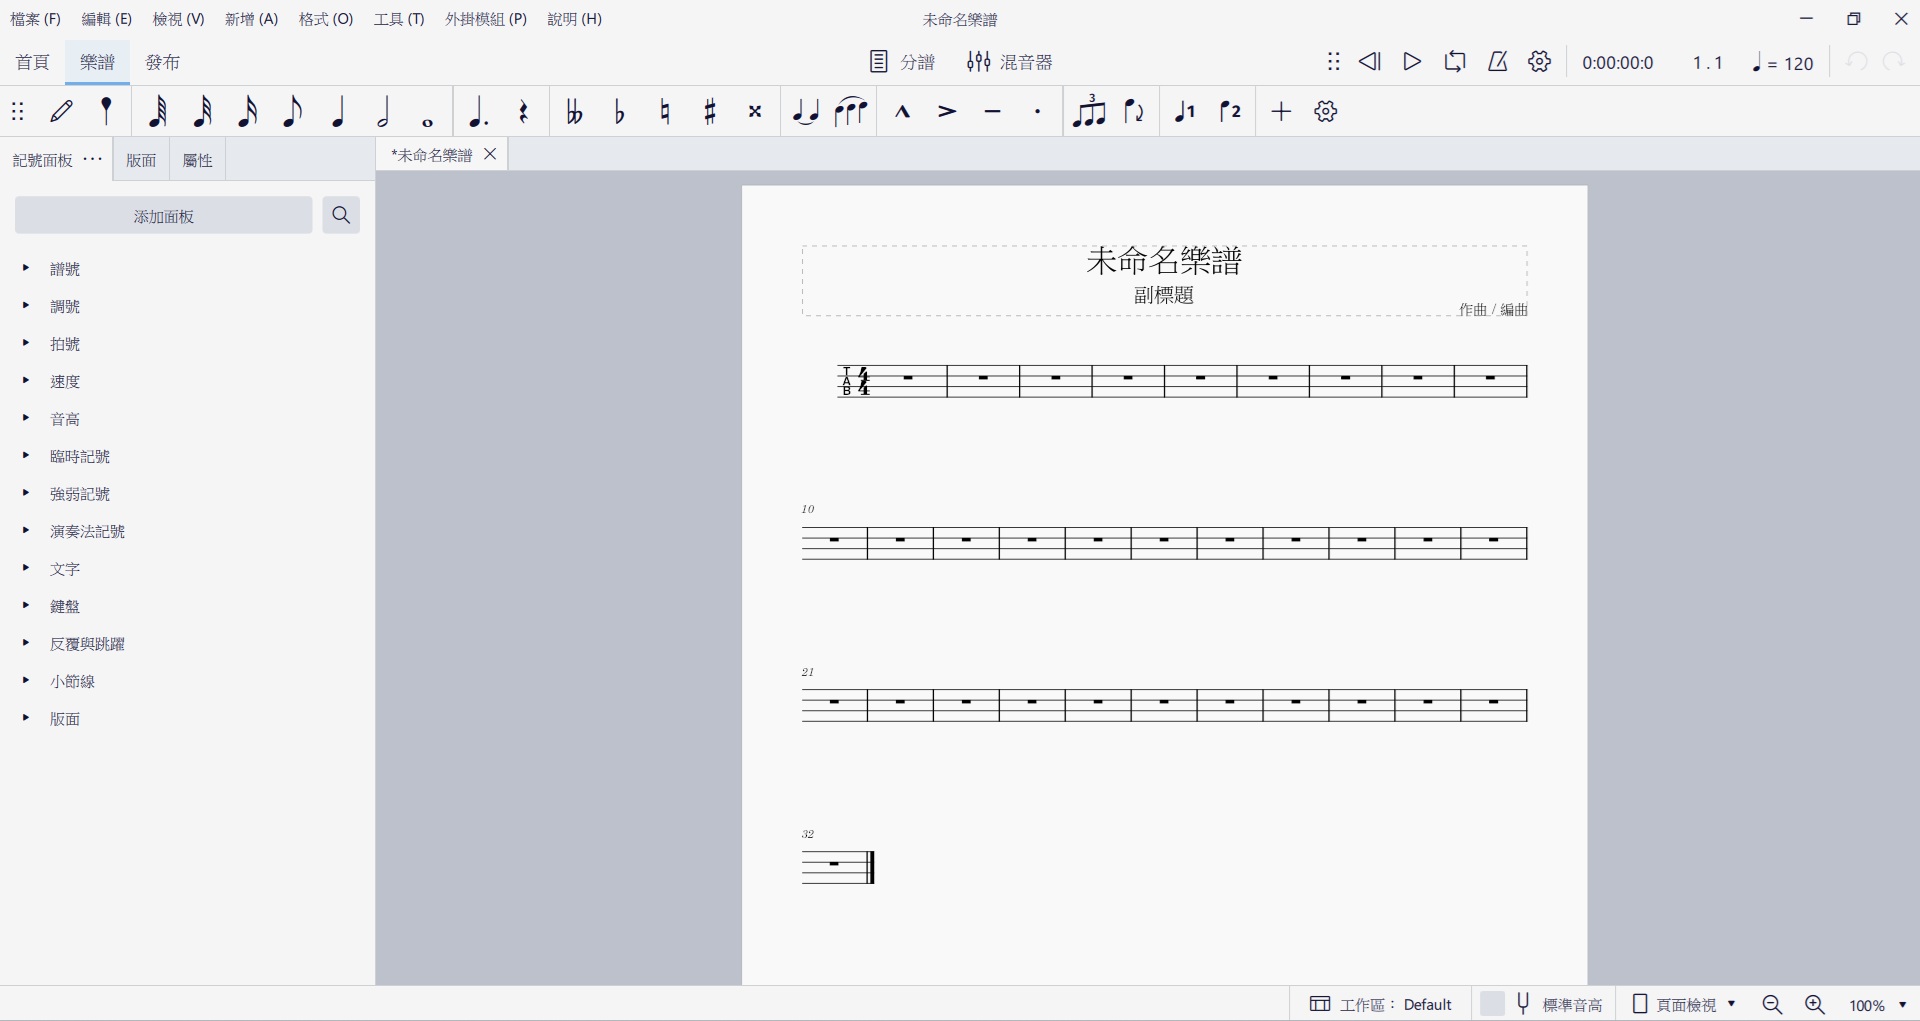Select the eighth note duration
This screenshot has width=1920, height=1021.
292,112
